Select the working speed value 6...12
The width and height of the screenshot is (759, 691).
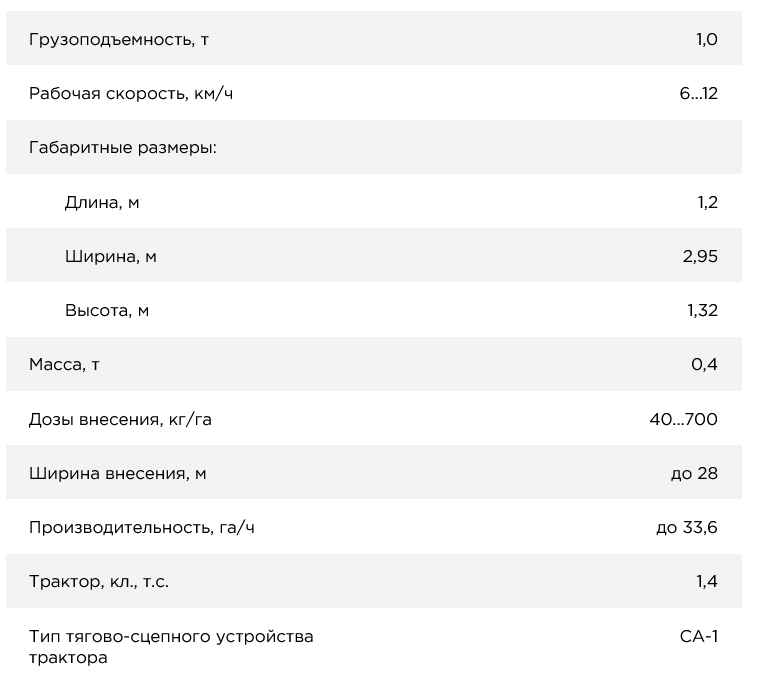click(698, 94)
